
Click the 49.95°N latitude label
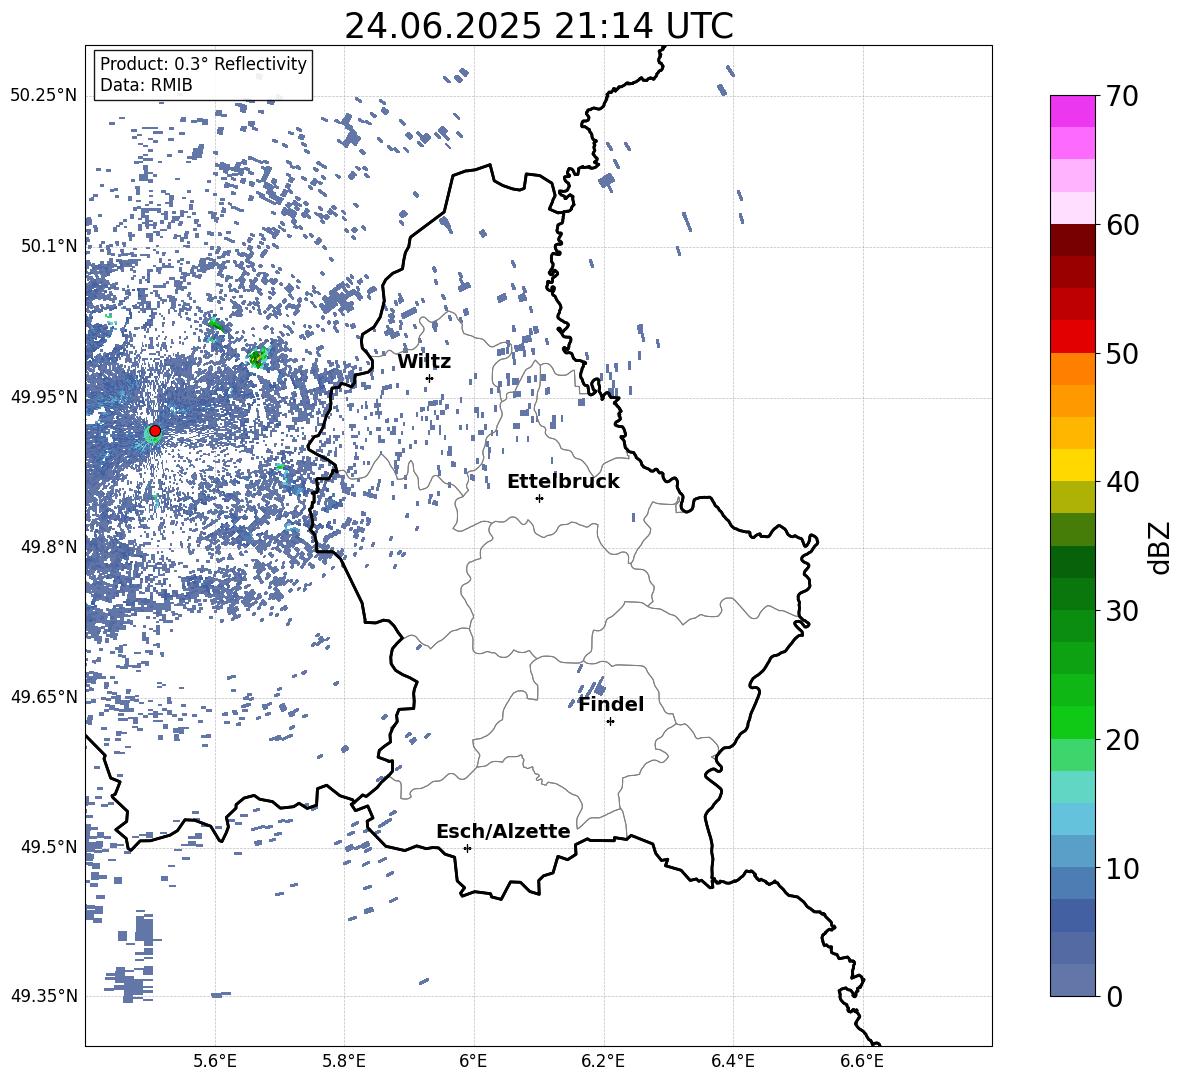pyautogui.click(x=44, y=397)
